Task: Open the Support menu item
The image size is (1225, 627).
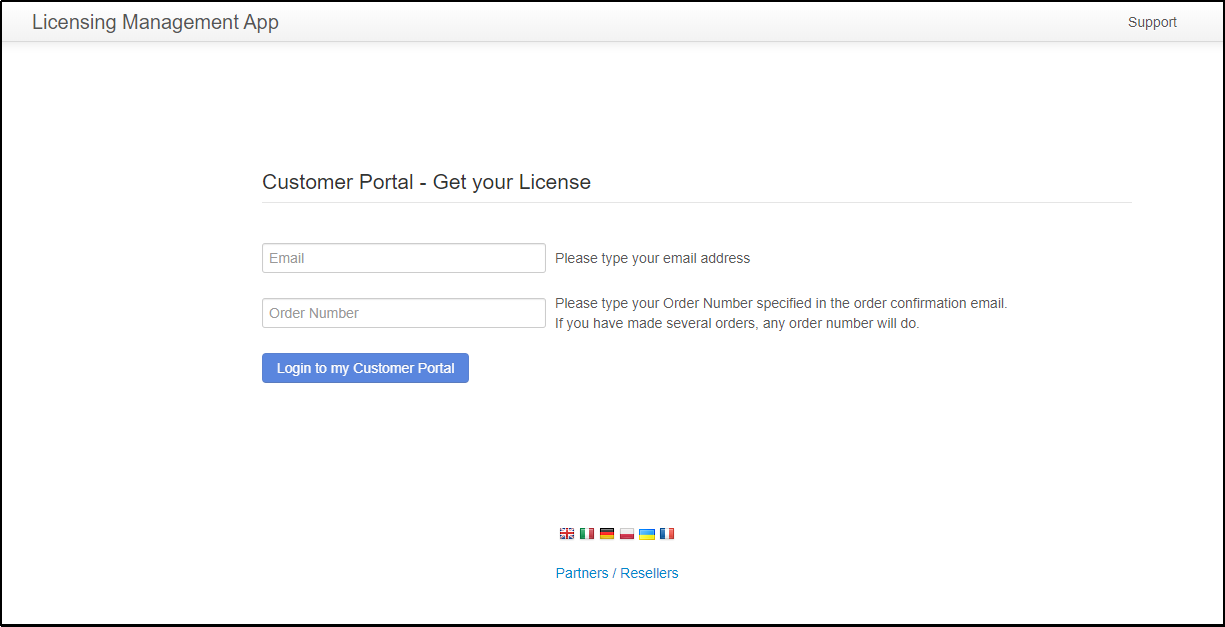Action: point(1152,22)
